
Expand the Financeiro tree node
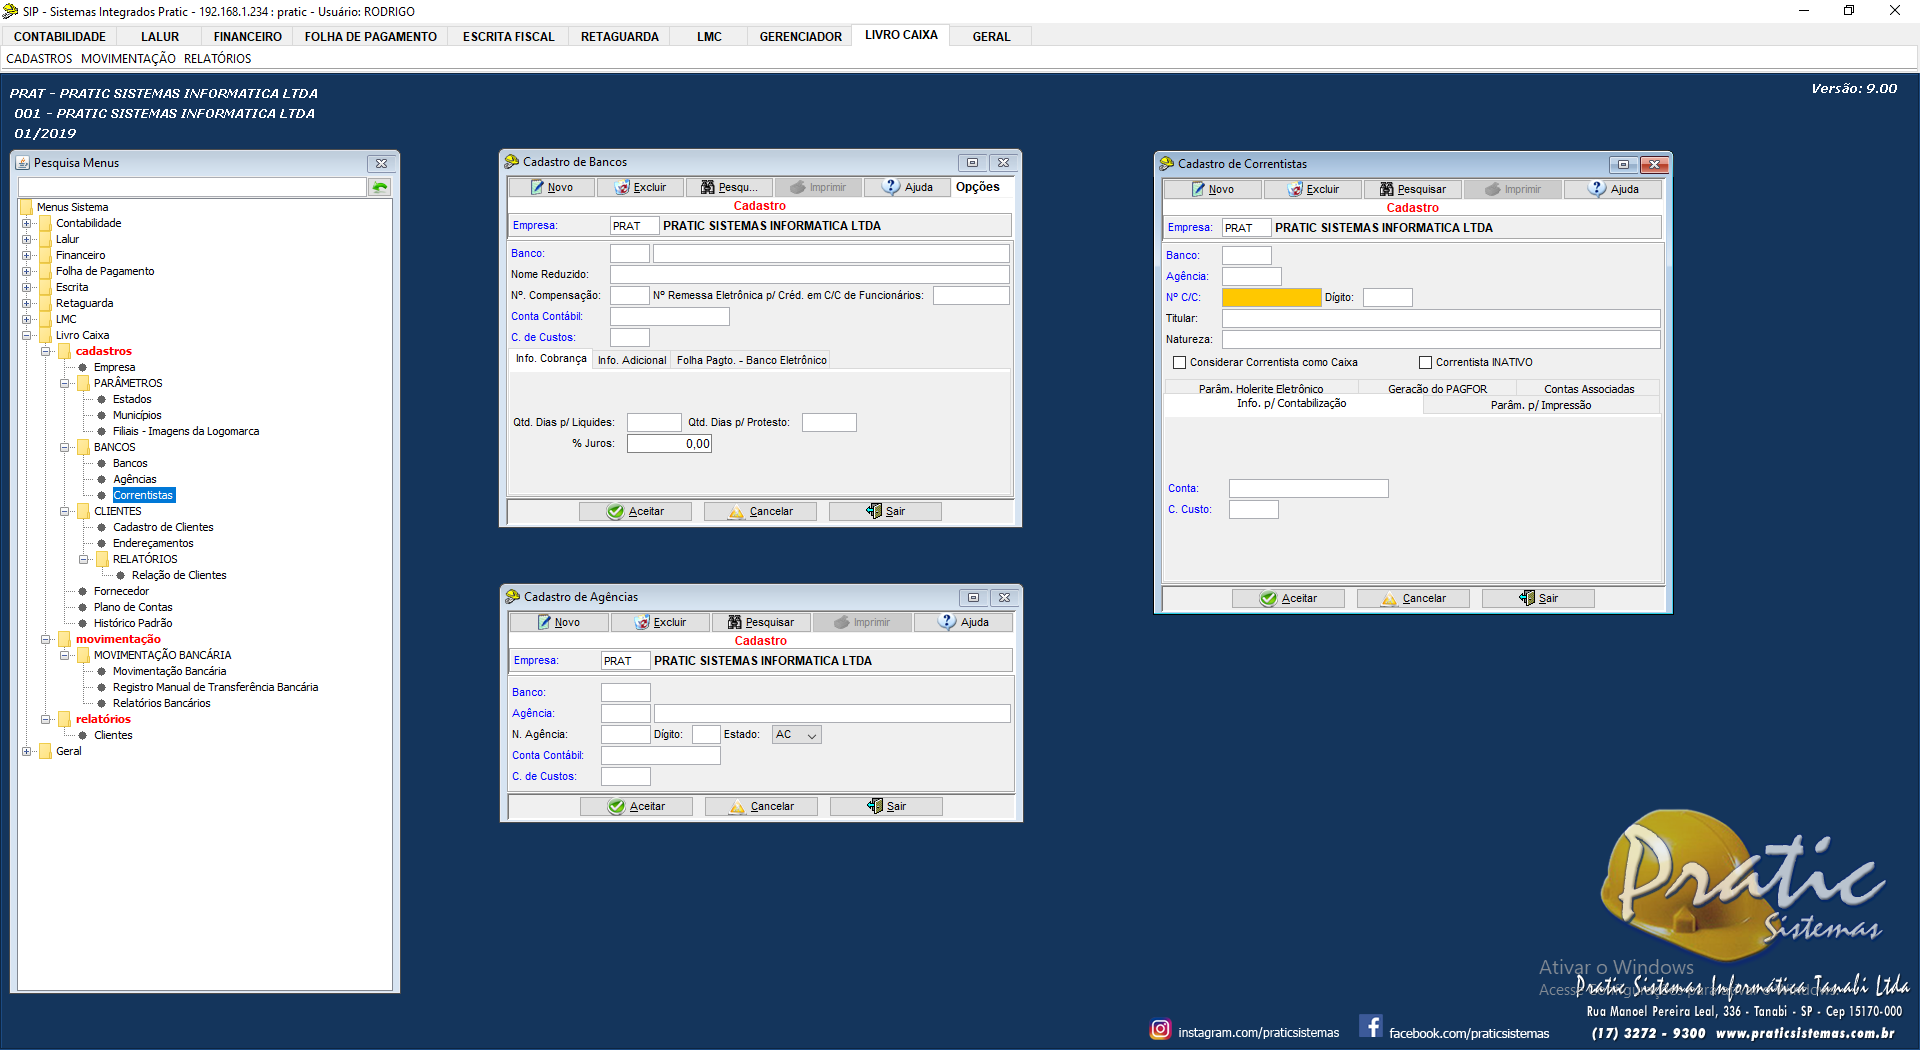tap(27, 256)
